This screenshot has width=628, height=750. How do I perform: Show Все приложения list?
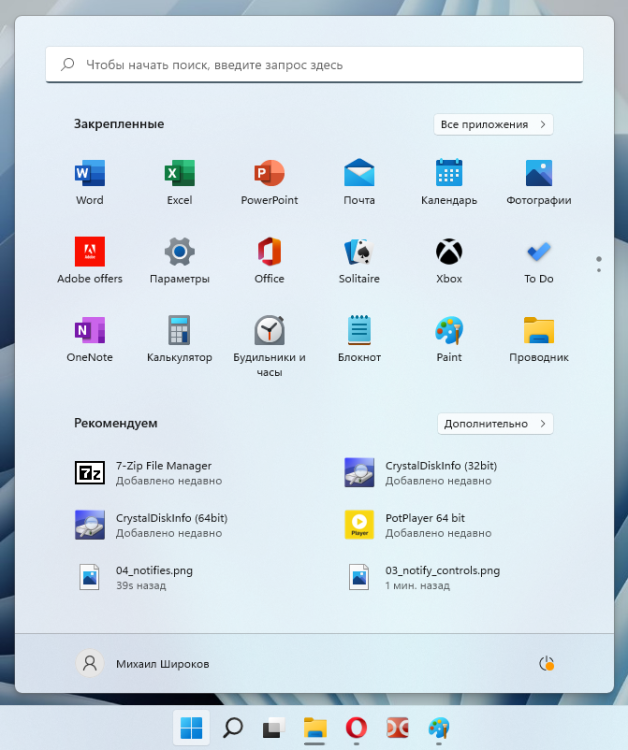coord(493,124)
